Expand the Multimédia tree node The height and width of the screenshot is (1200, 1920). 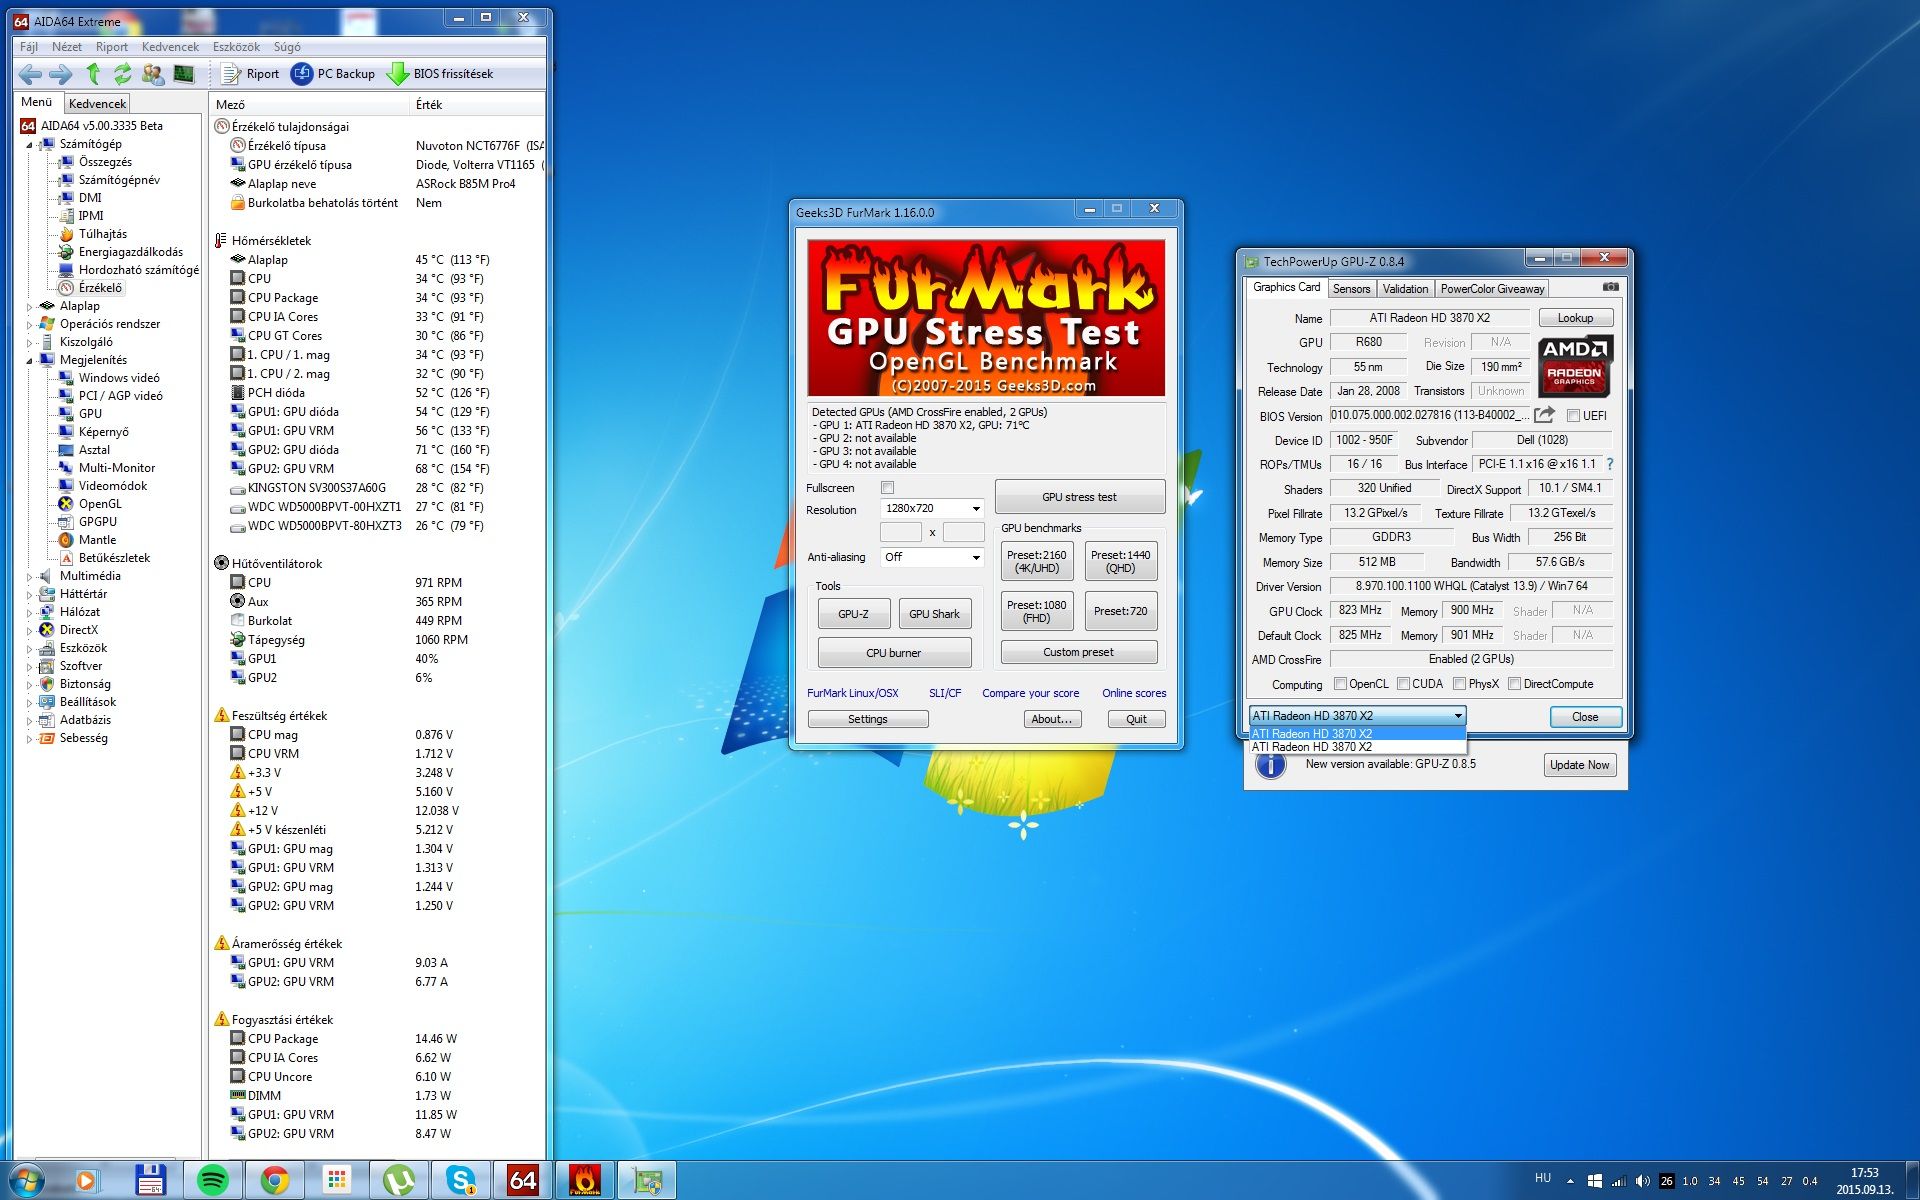29,576
